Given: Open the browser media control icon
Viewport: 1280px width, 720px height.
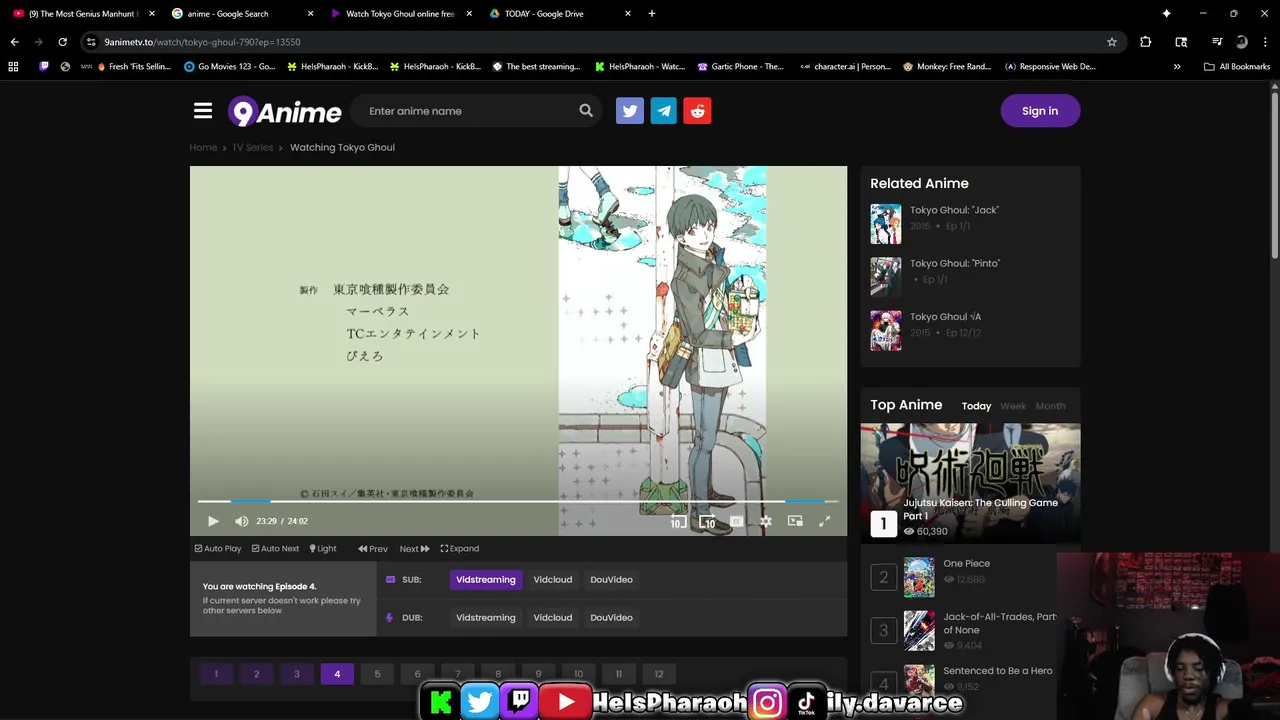Looking at the screenshot, I should [x=1217, y=42].
